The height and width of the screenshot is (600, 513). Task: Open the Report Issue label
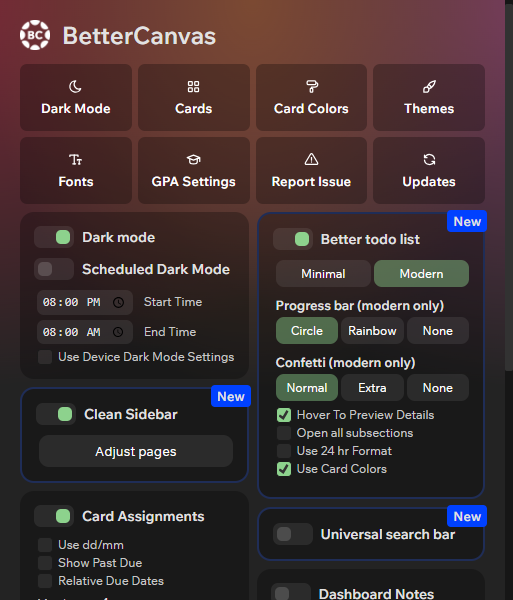(x=311, y=181)
